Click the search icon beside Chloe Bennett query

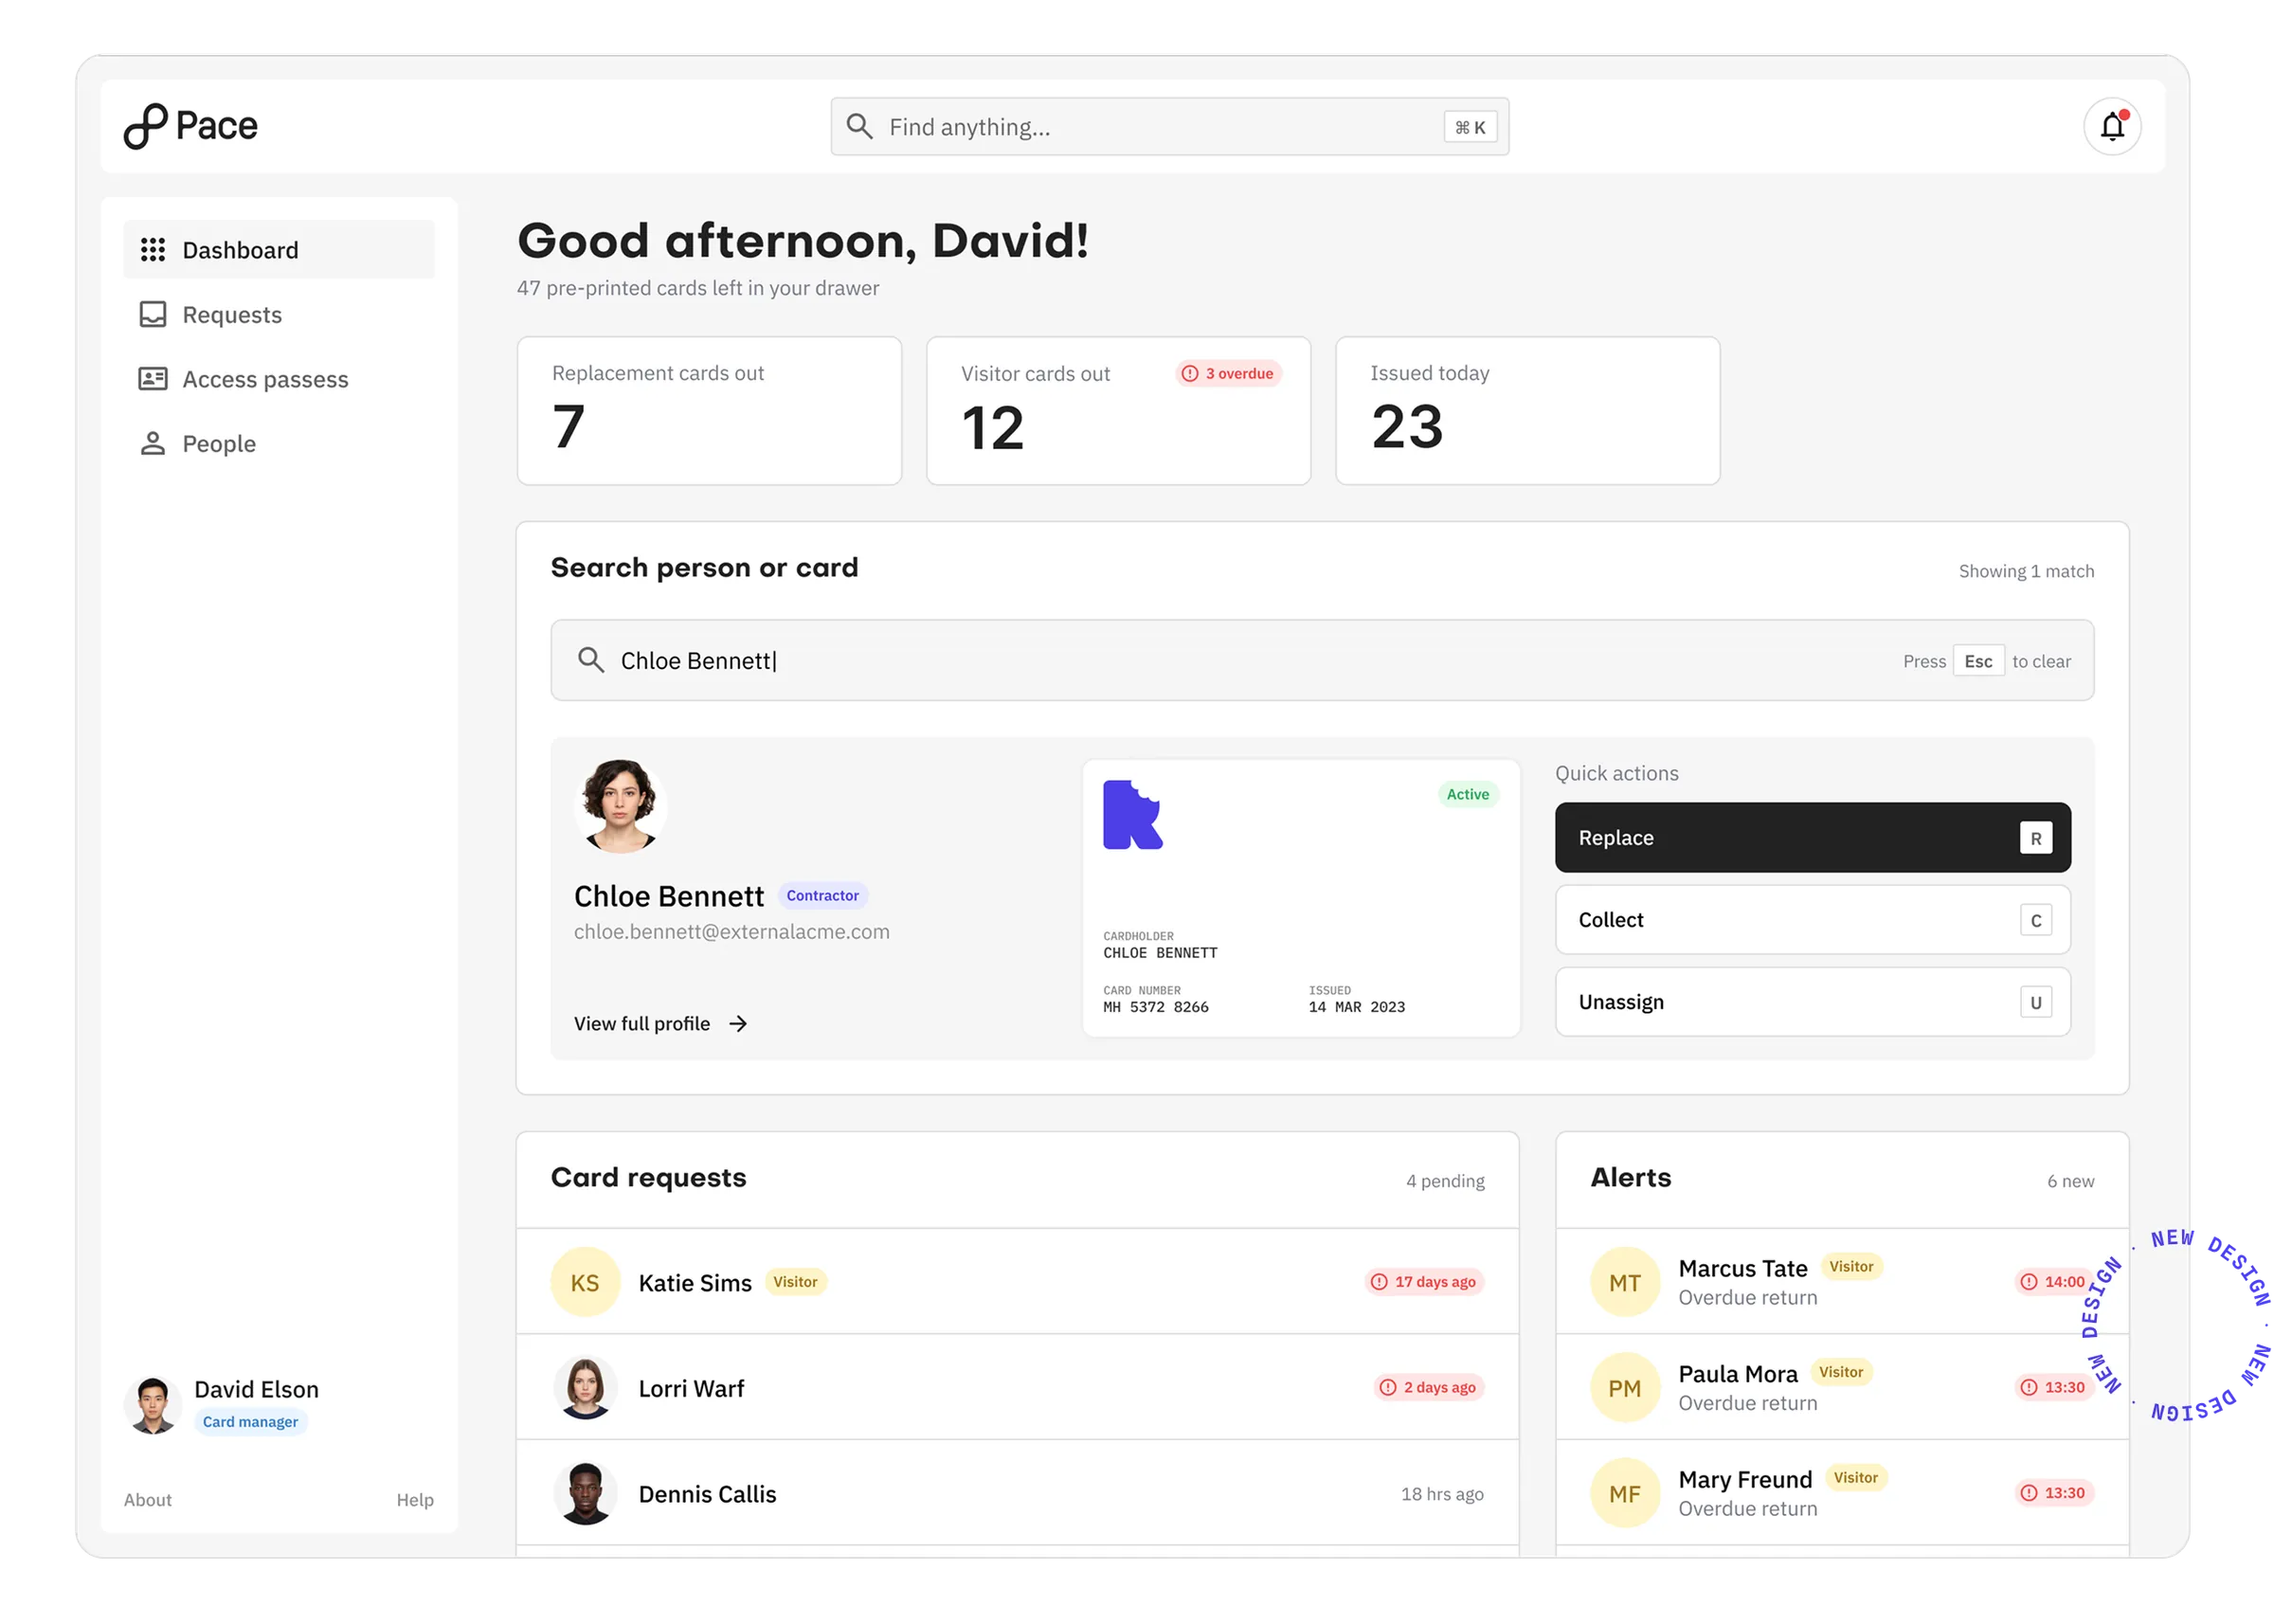point(591,660)
